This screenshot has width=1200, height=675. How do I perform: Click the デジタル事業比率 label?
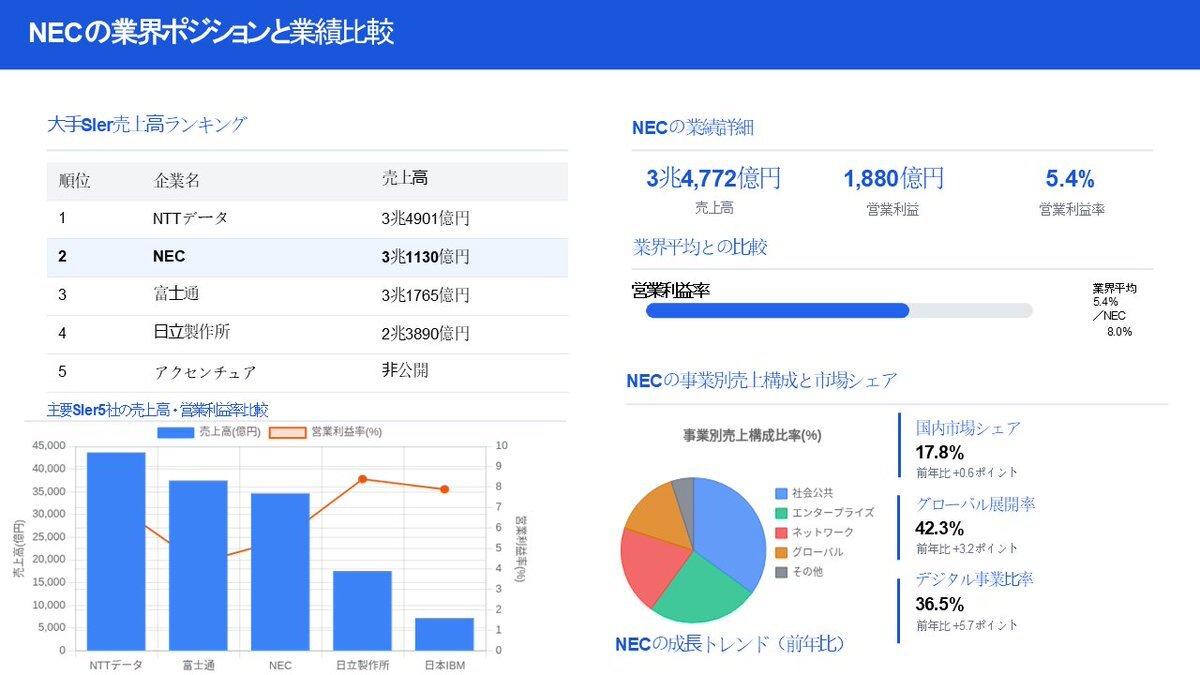pos(975,580)
